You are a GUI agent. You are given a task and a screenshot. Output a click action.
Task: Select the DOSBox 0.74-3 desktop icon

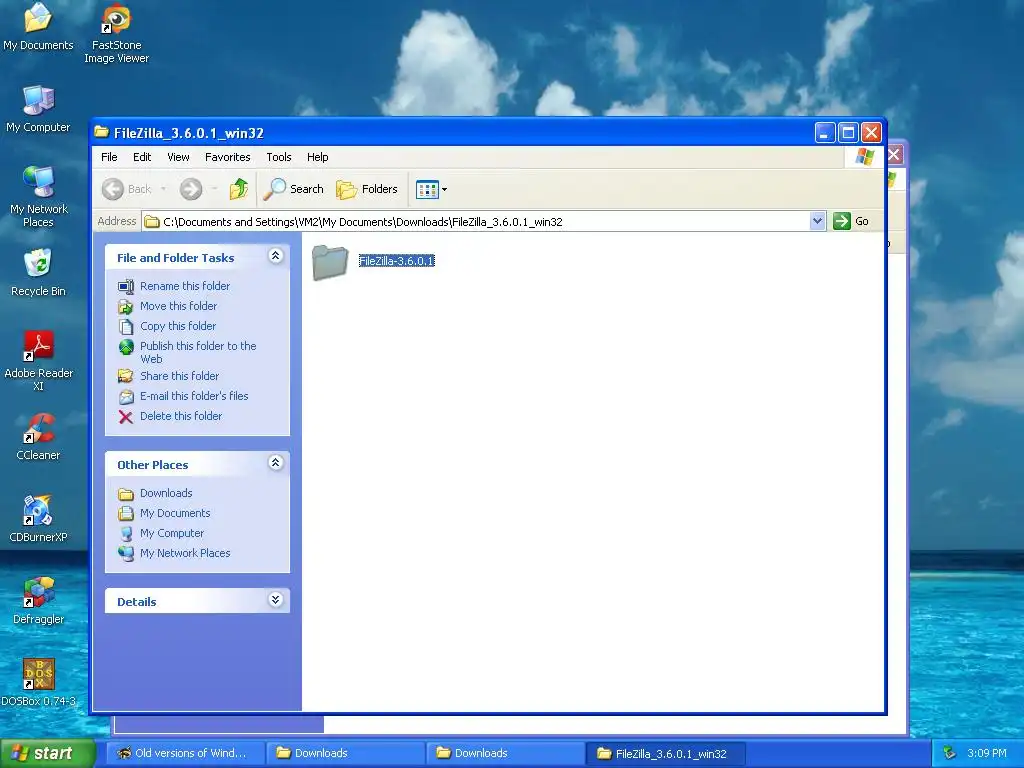pyautogui.click(x=39, y=682)
